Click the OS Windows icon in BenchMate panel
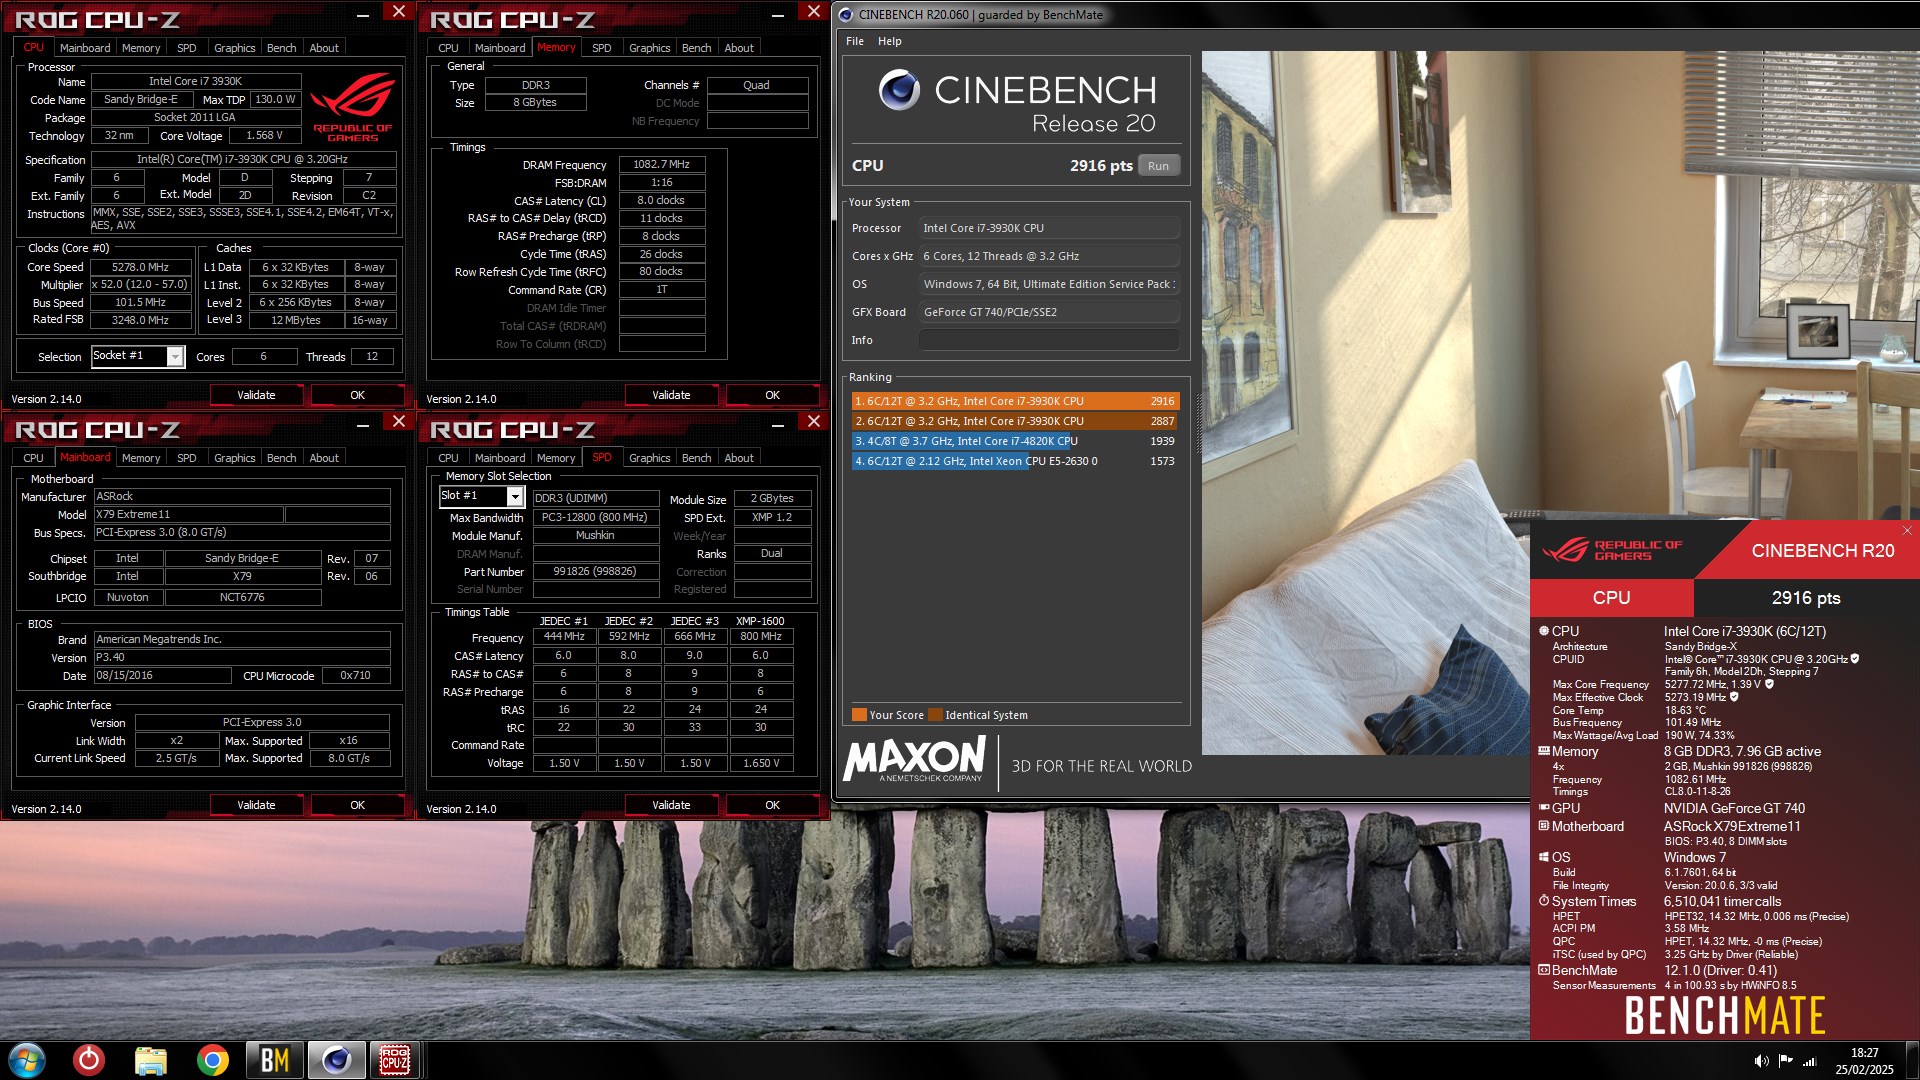The width and height of the screenshot is (1920, 1080). pyautogui.click(x=1544, y=857)
